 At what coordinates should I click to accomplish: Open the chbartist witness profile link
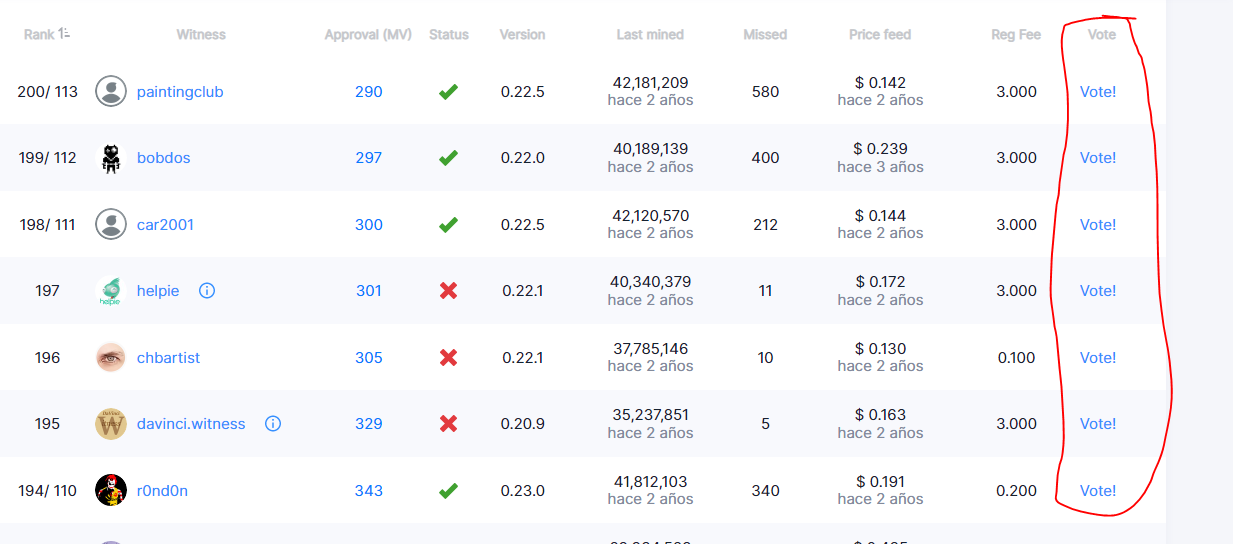168,358
